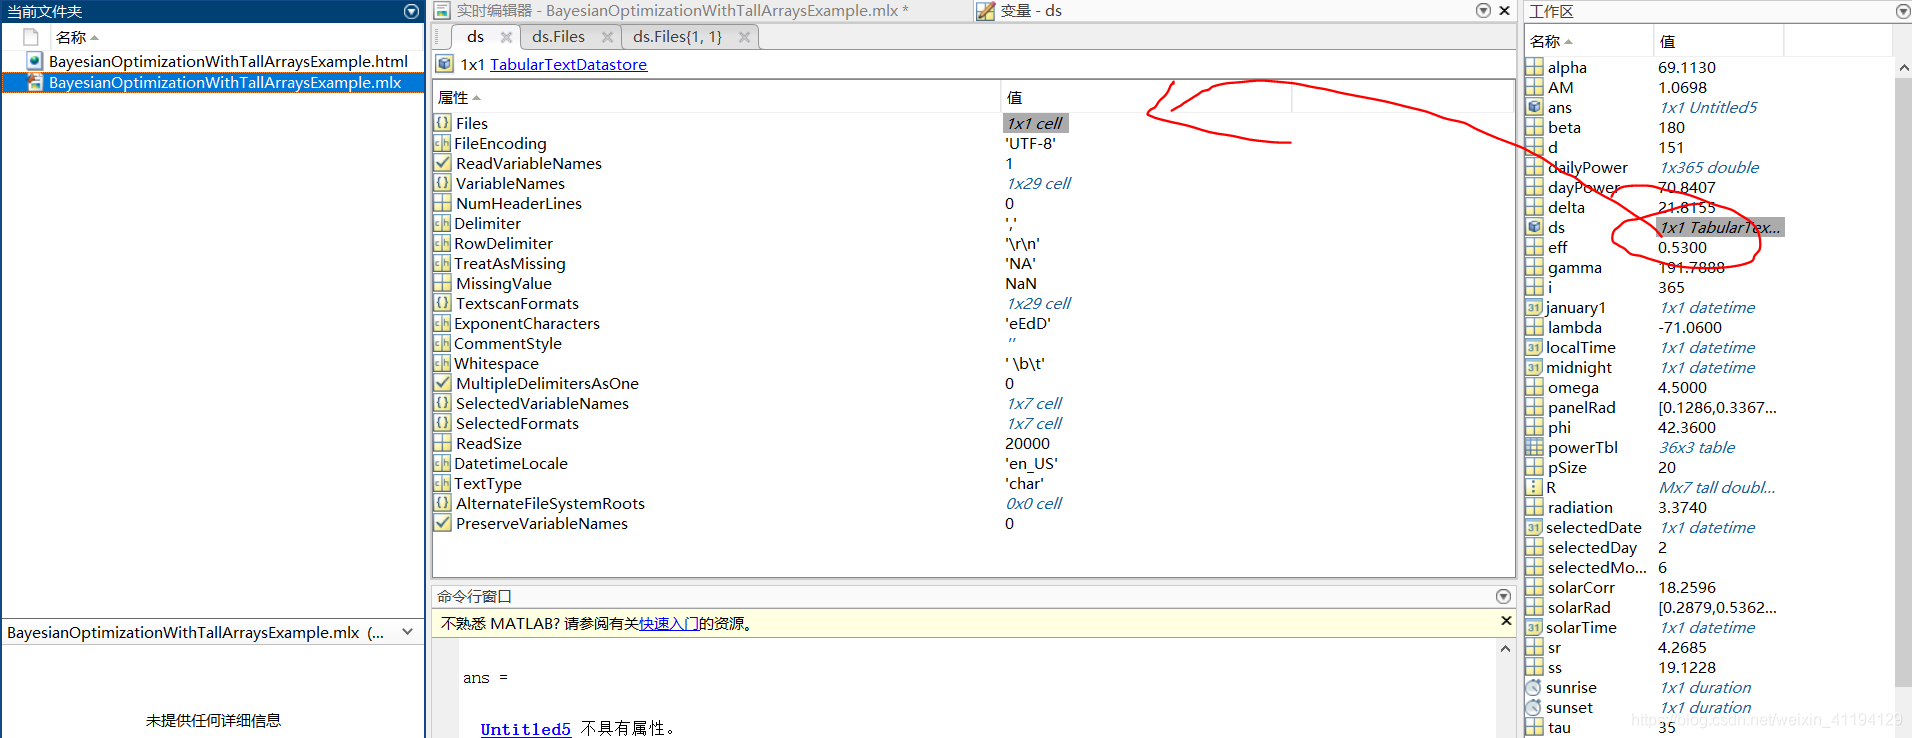Expand the file details panel chevron

click(x=407, y=632)
